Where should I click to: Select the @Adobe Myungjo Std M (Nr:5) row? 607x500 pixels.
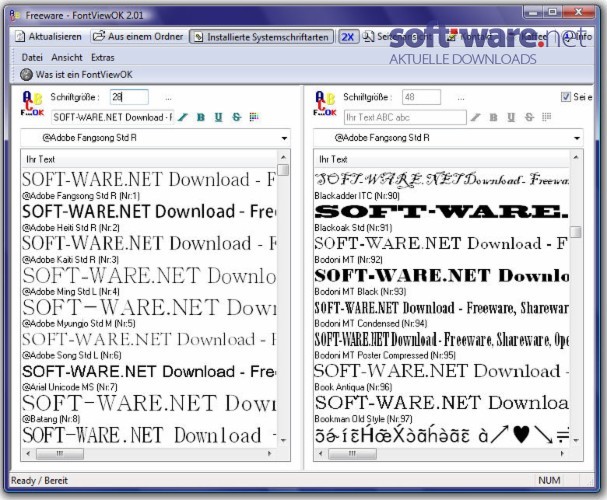click(x=149, y=313)
